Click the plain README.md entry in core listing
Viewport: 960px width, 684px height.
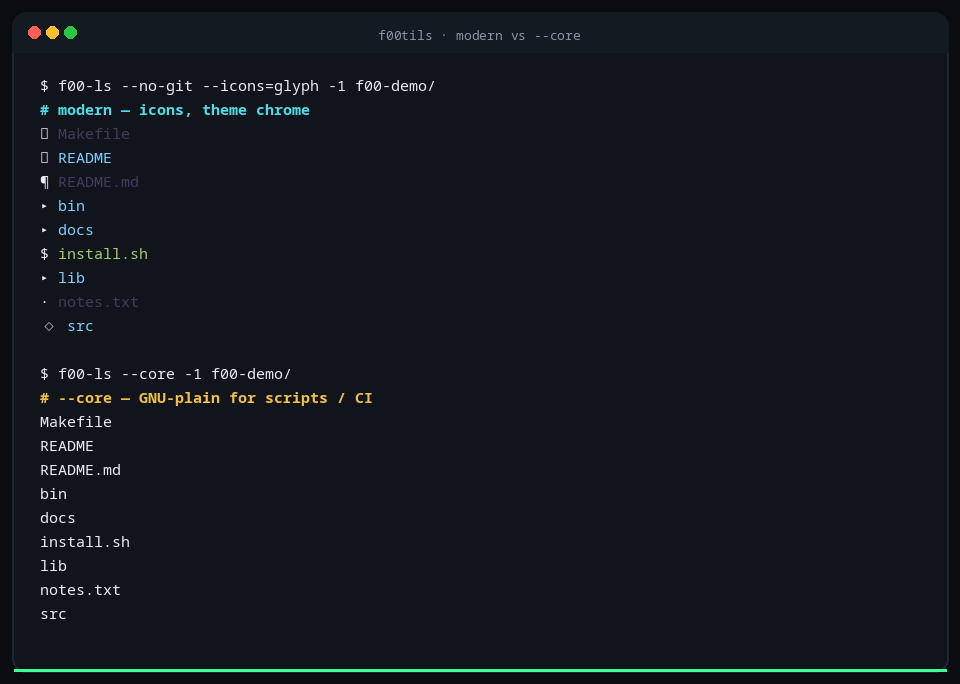click(80, 470)
